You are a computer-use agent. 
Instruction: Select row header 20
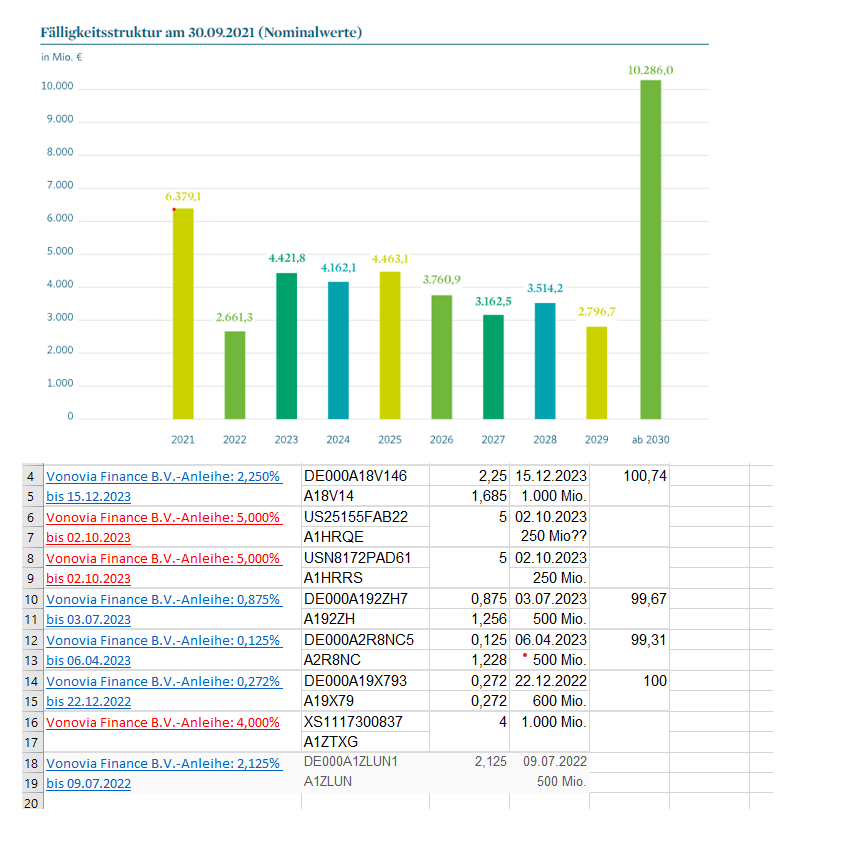tap(32, 803)
